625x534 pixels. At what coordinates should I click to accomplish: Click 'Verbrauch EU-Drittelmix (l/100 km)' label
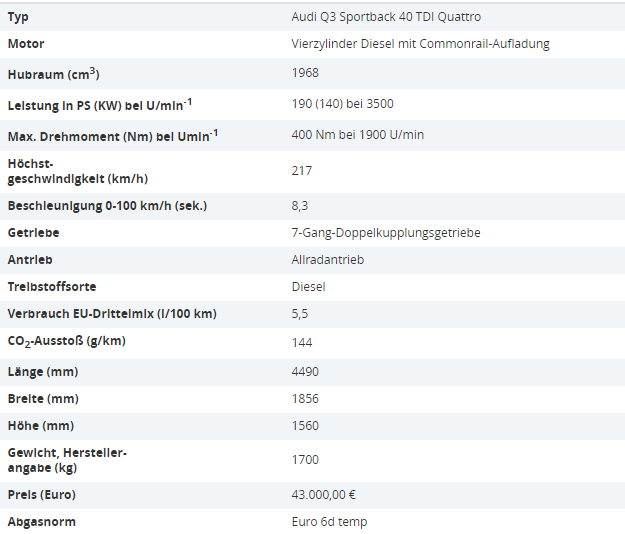[x=112, y=314]
